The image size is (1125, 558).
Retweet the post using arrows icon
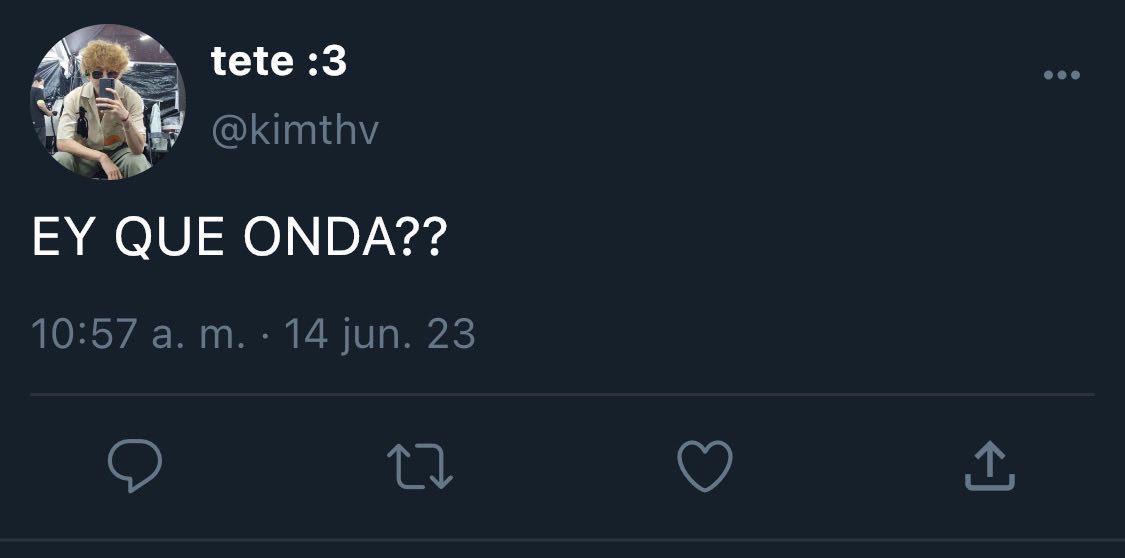point(420,466)
